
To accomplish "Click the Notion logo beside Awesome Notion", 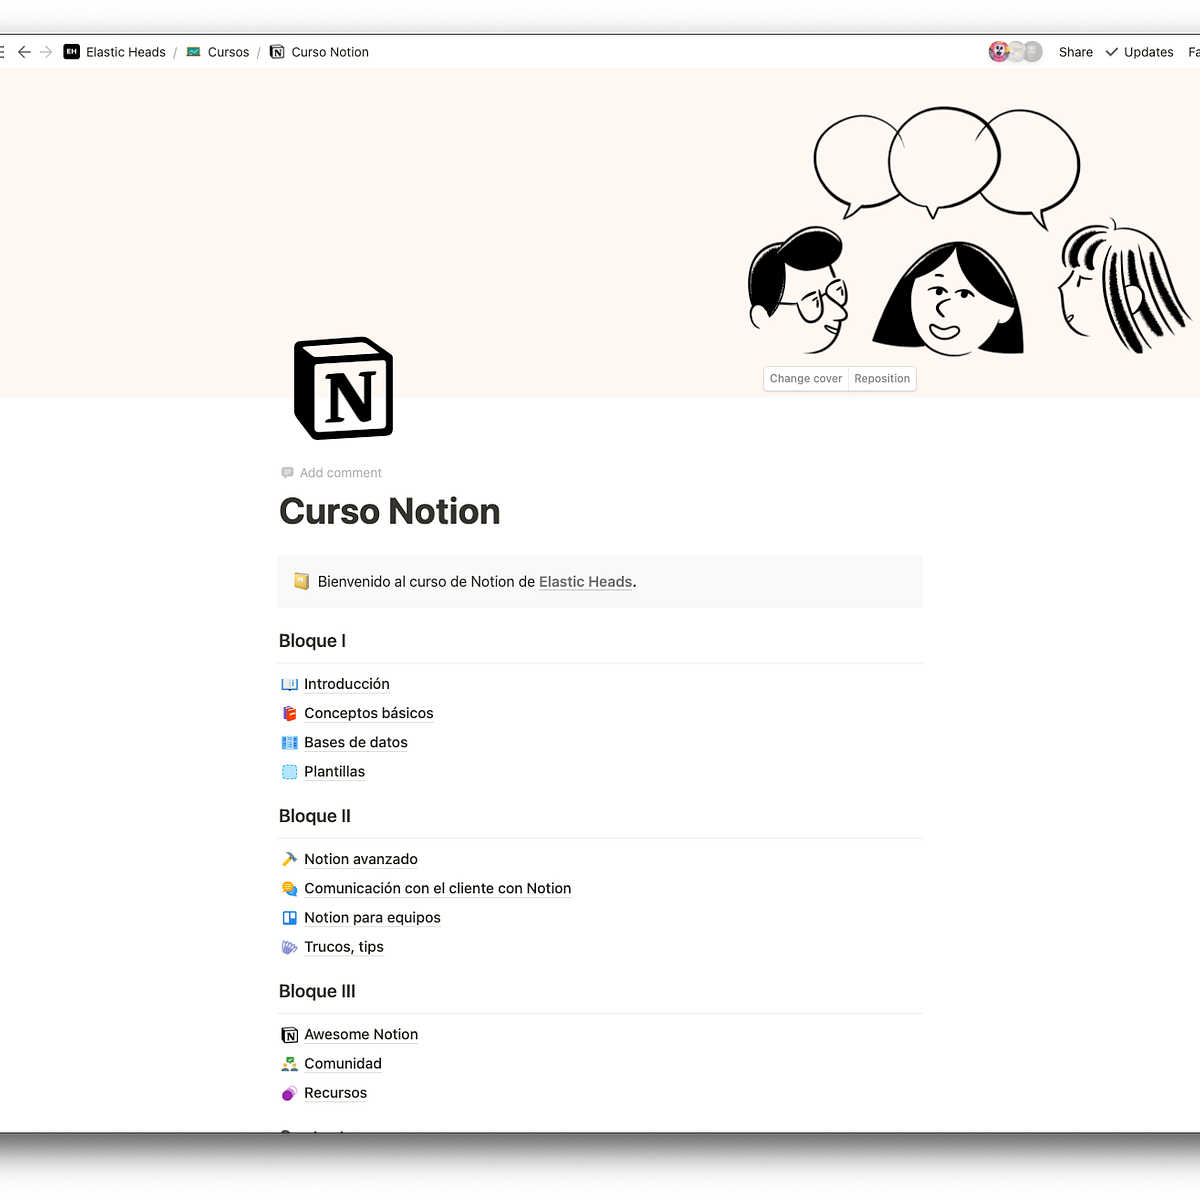I will pos(289,1034).
